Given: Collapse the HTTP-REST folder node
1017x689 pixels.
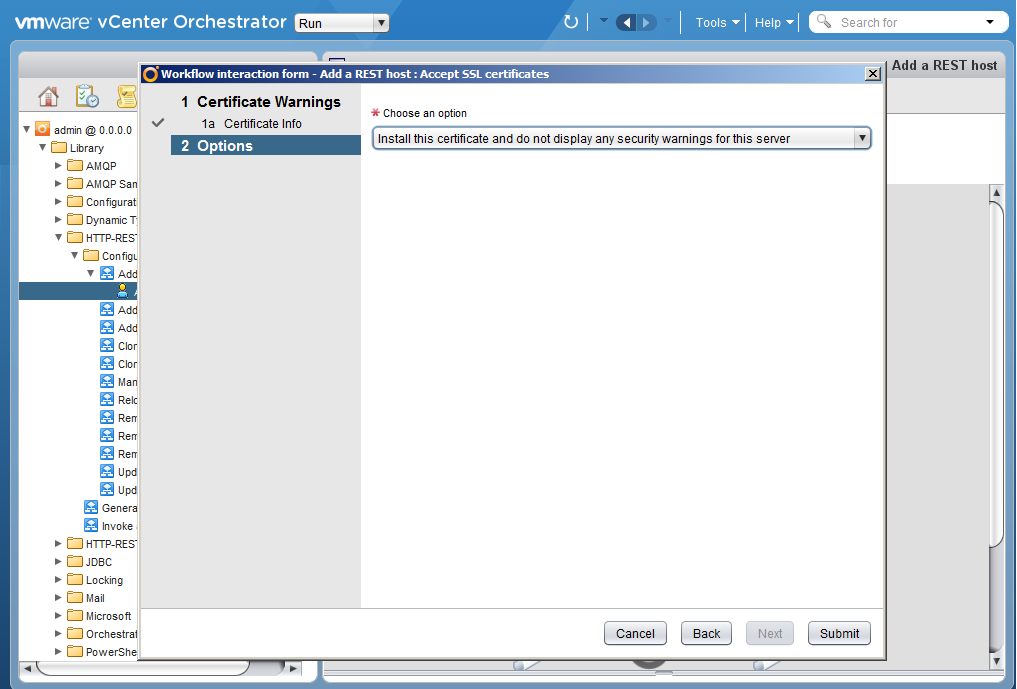Looking at the screenshot, I should [58, 237].
